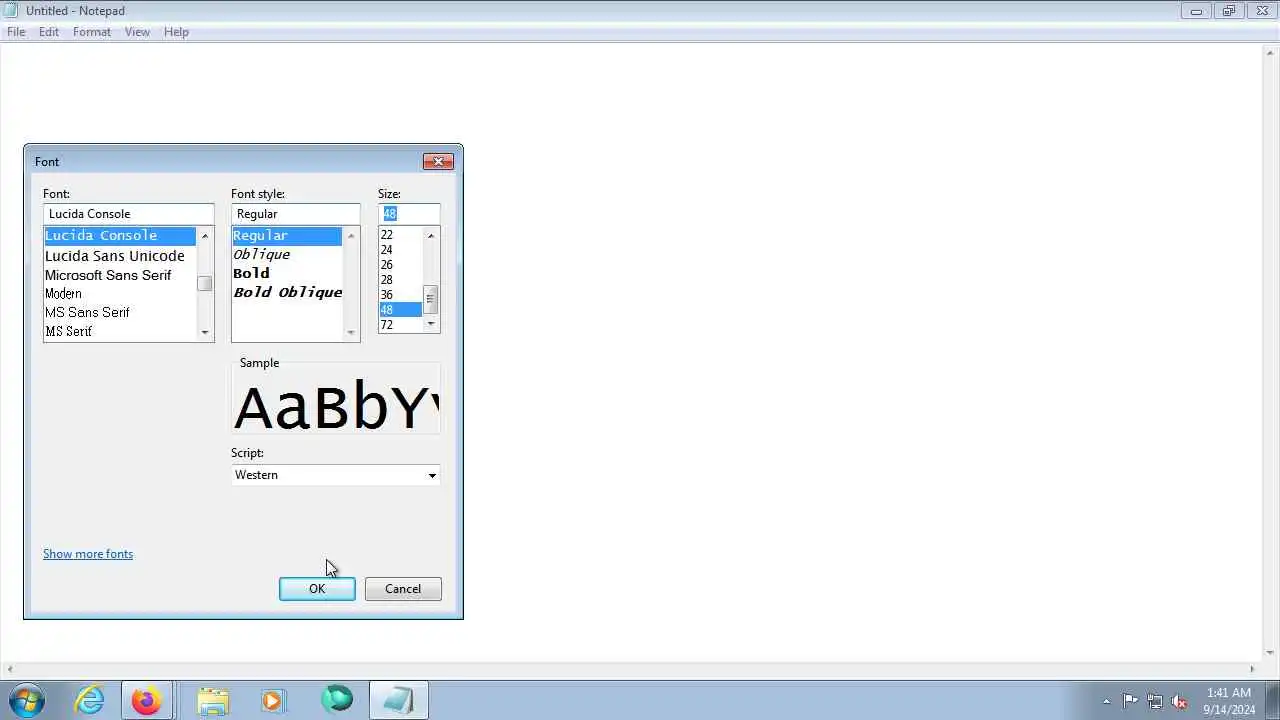Select size 48 in size list
Viewport: 1280px width, 720px height.
coord(401,310)
